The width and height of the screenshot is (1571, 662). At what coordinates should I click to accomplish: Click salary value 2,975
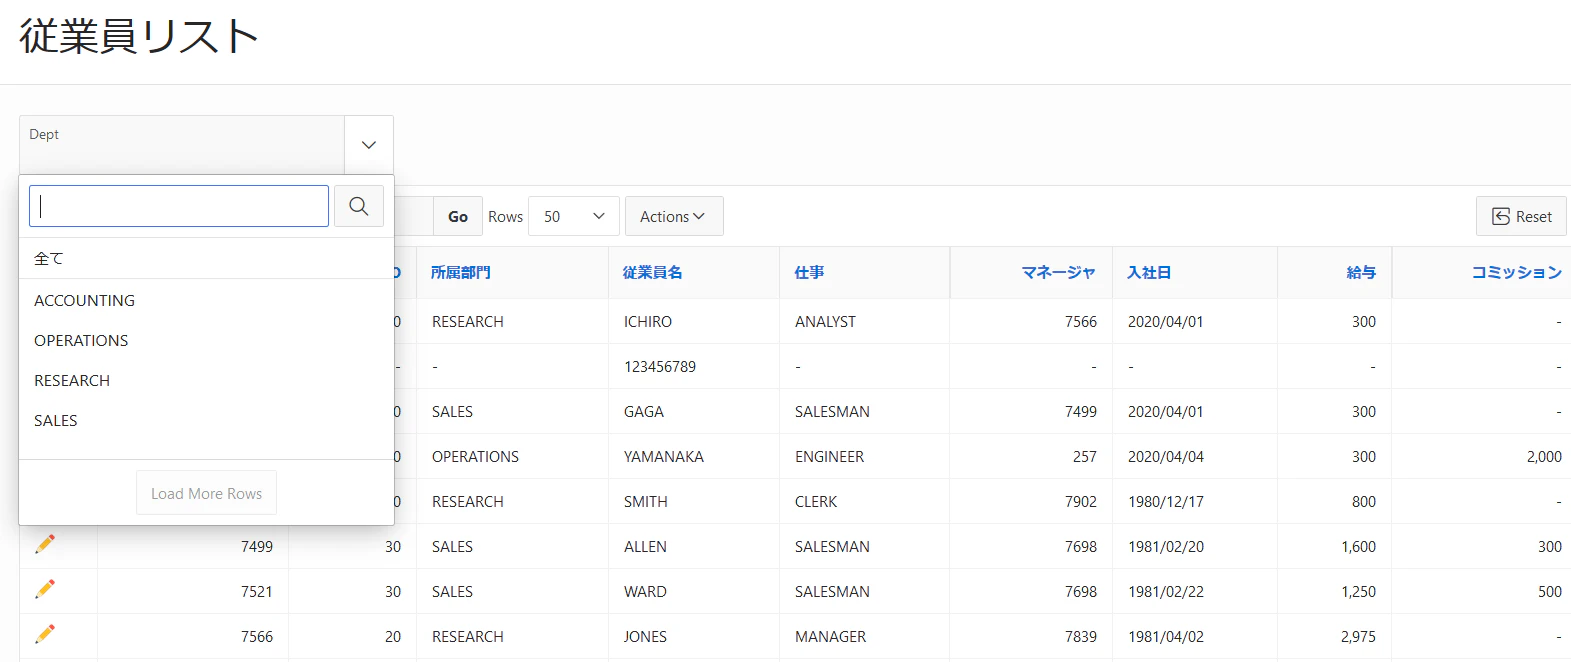1358,636
